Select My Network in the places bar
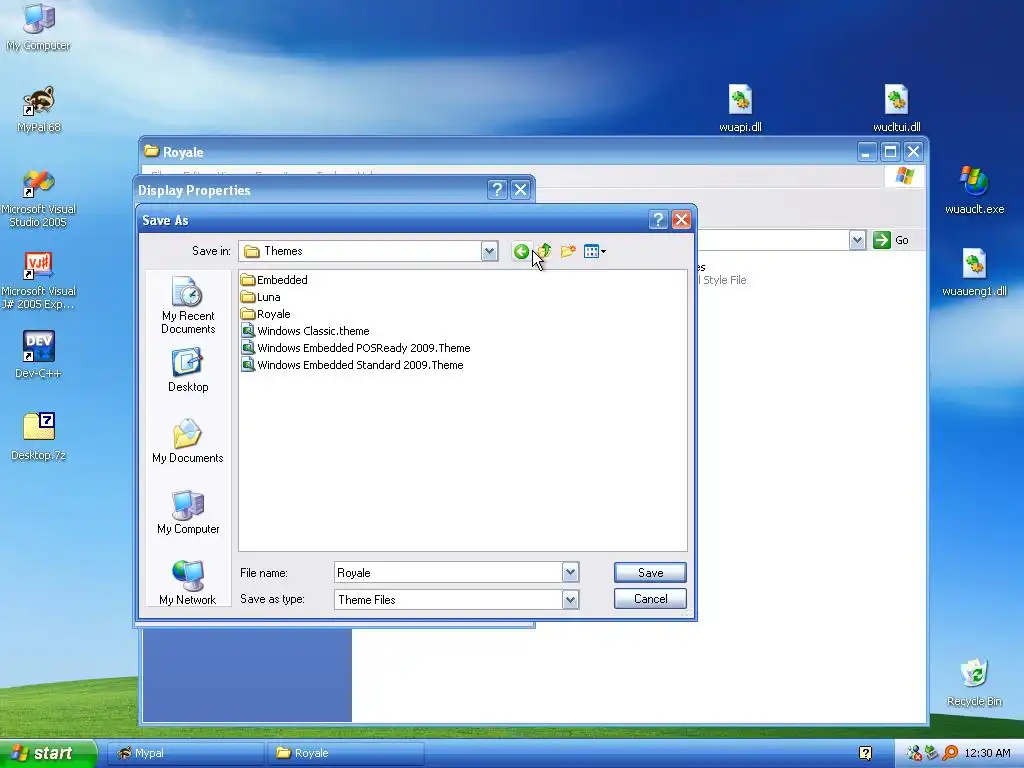This screenshot has height=768, width=1024. coord(188,583)
